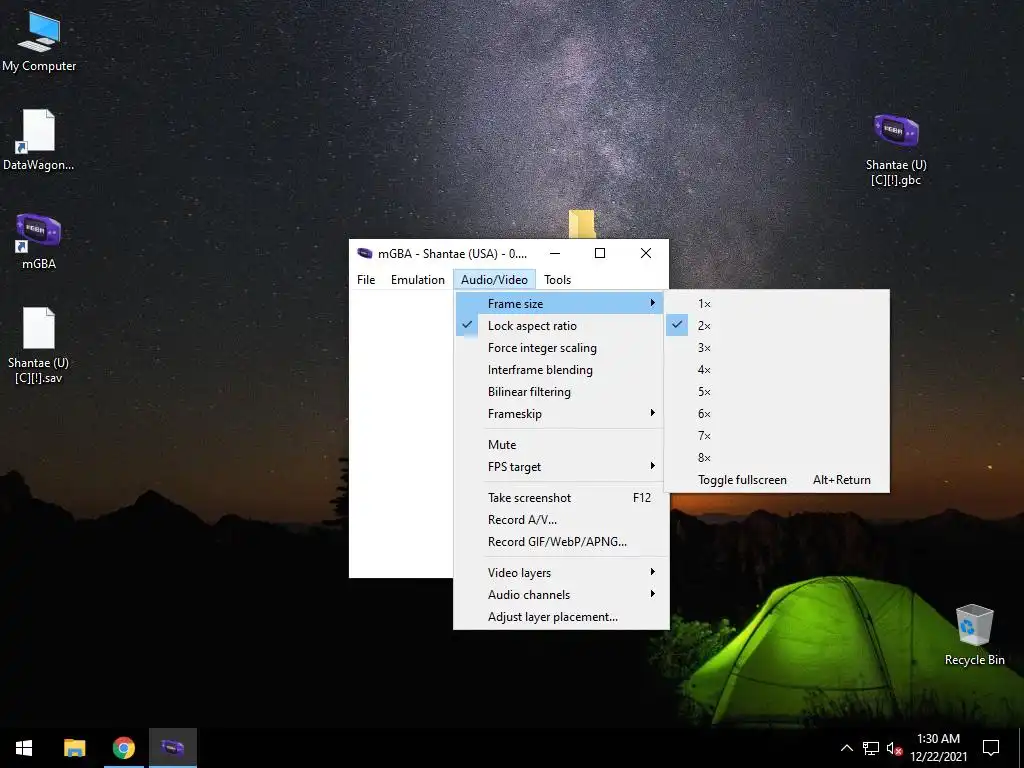This screenshot has height=768, width=1024.
Task: Minimize the mGBA window
Action: (x=554, y=253)
